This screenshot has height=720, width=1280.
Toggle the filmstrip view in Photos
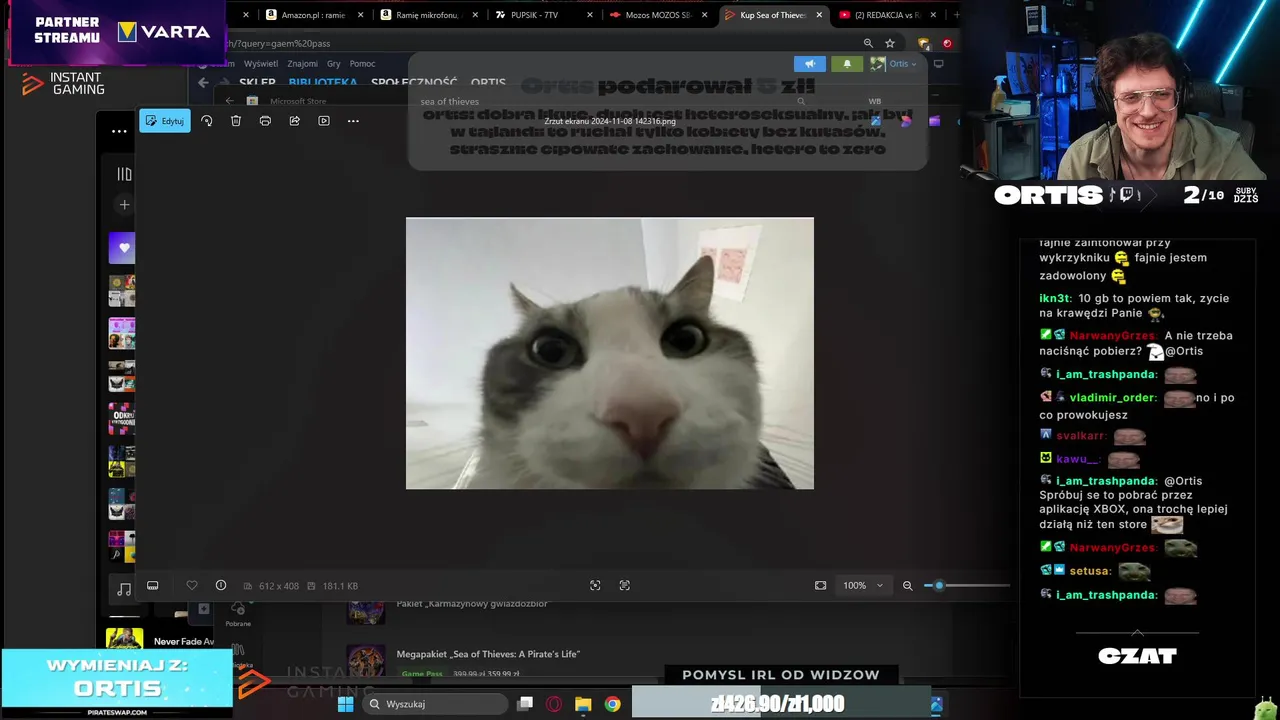(153, 585)
